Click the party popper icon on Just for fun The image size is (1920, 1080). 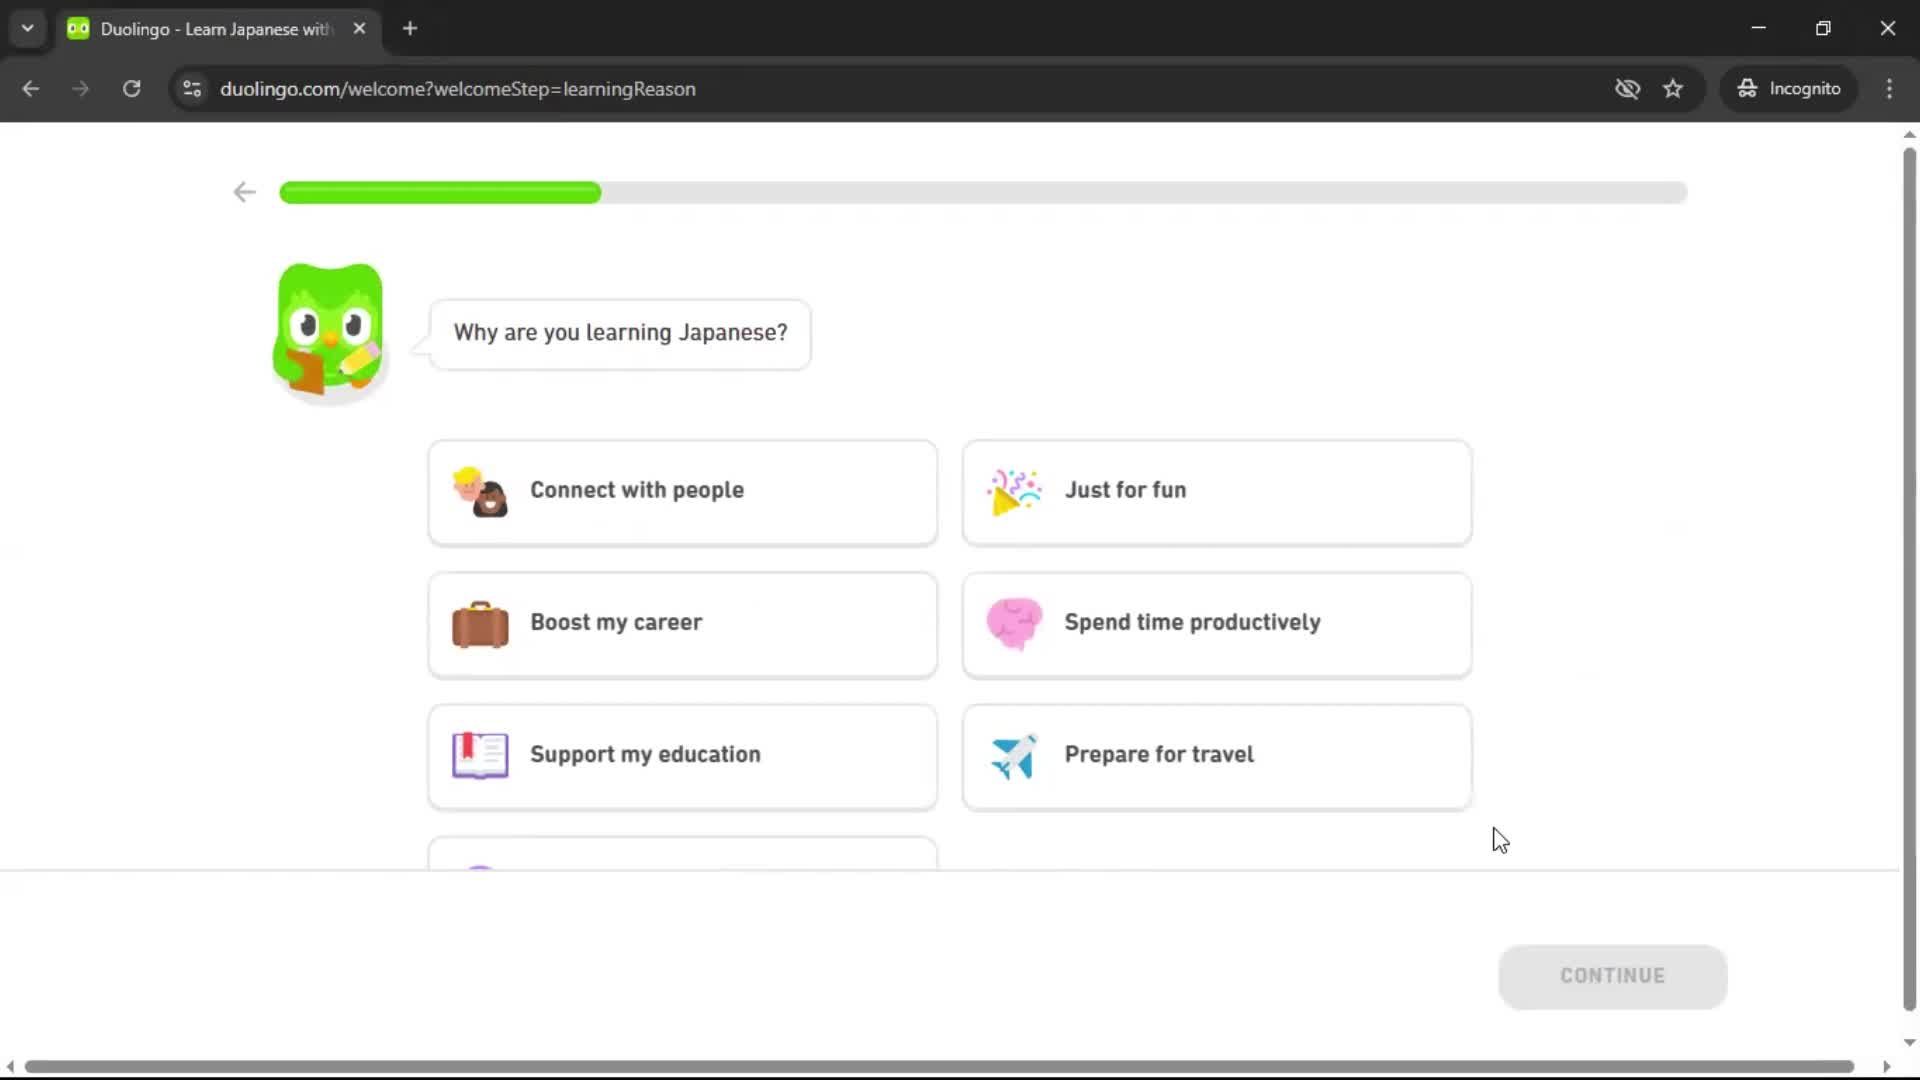coord(1013,492)
